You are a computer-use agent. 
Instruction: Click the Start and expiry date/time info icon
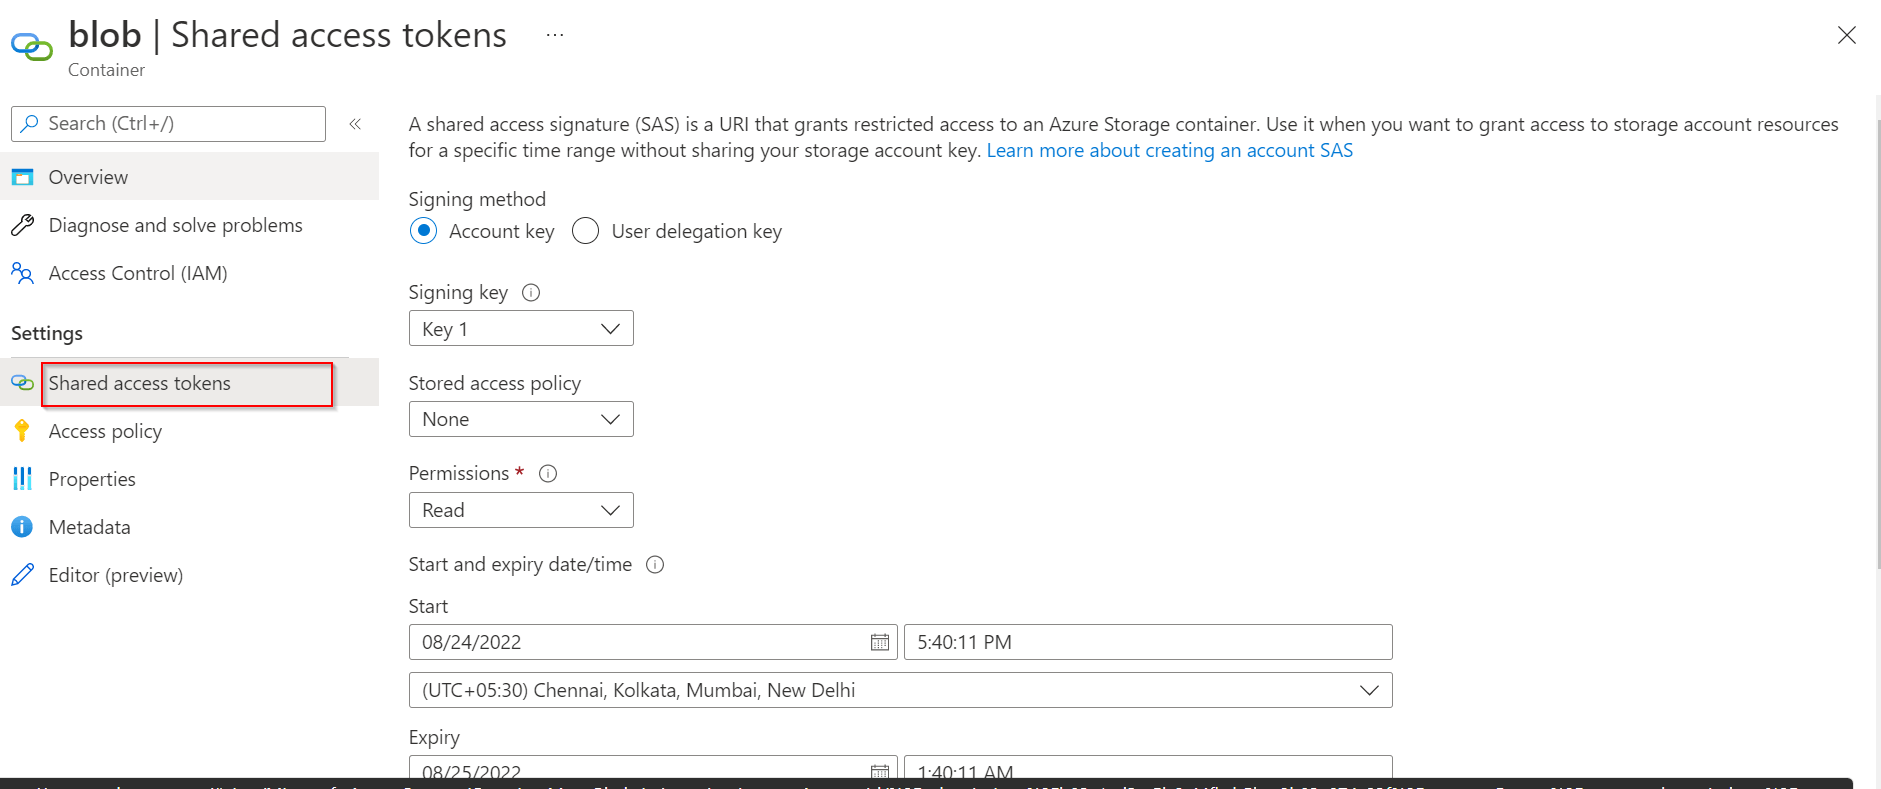[655, 565]
